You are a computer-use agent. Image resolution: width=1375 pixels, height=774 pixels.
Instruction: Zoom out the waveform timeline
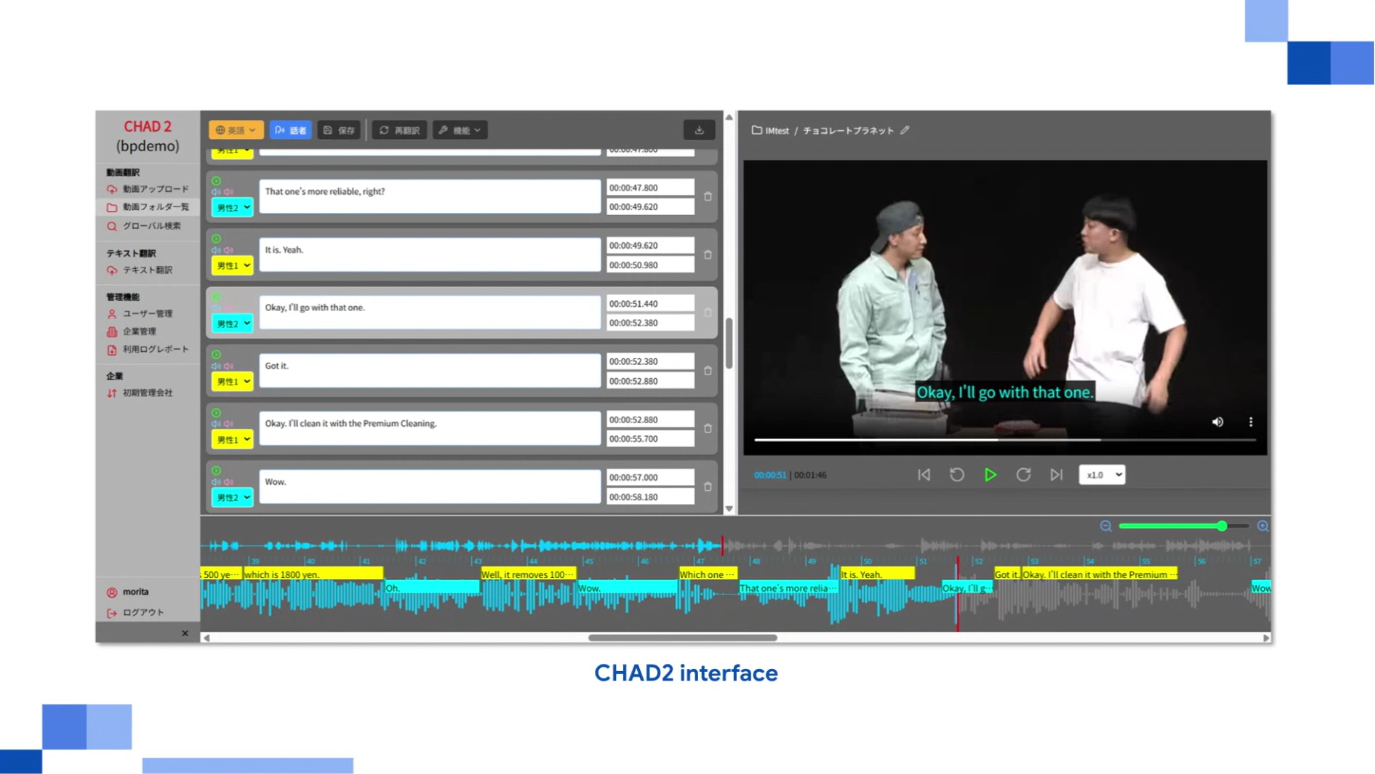pos(1106,526)
